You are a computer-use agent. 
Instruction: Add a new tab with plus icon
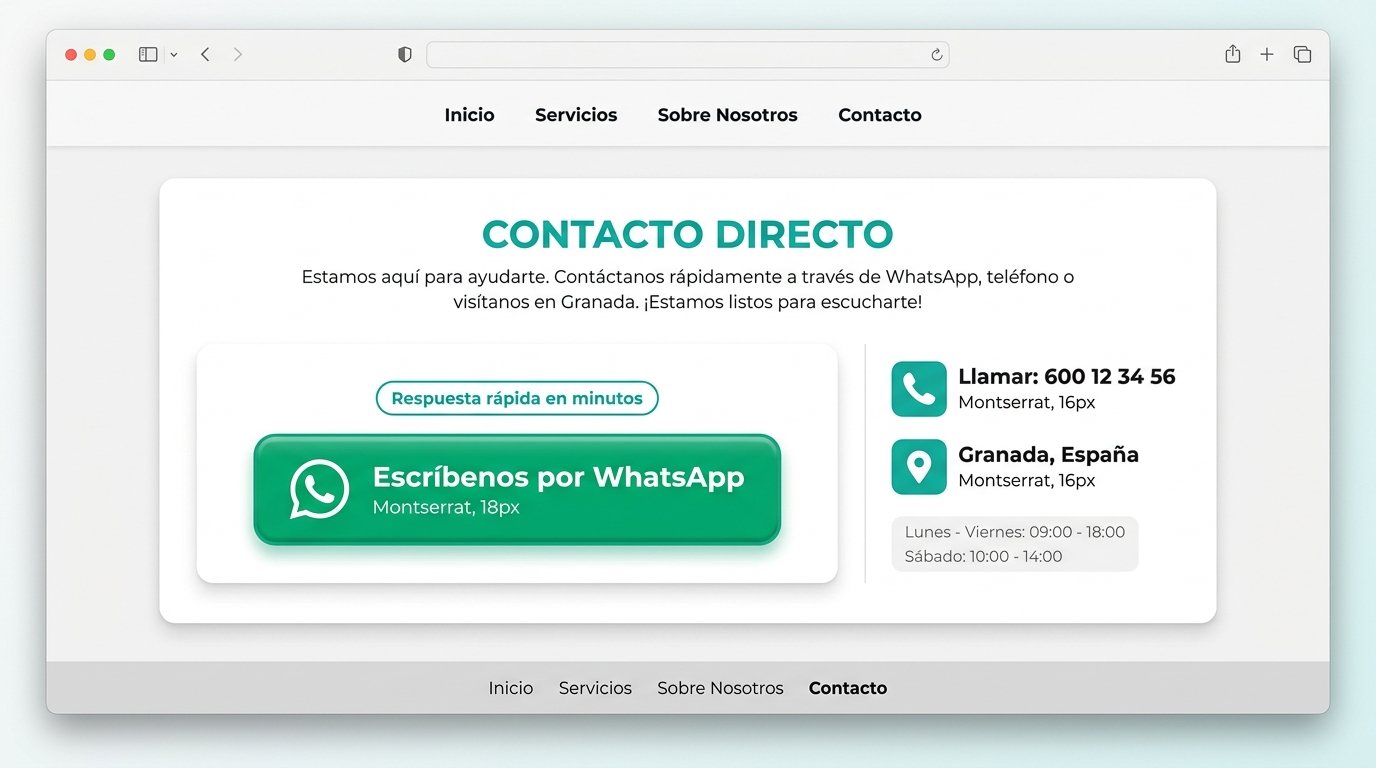point(1267,55)
